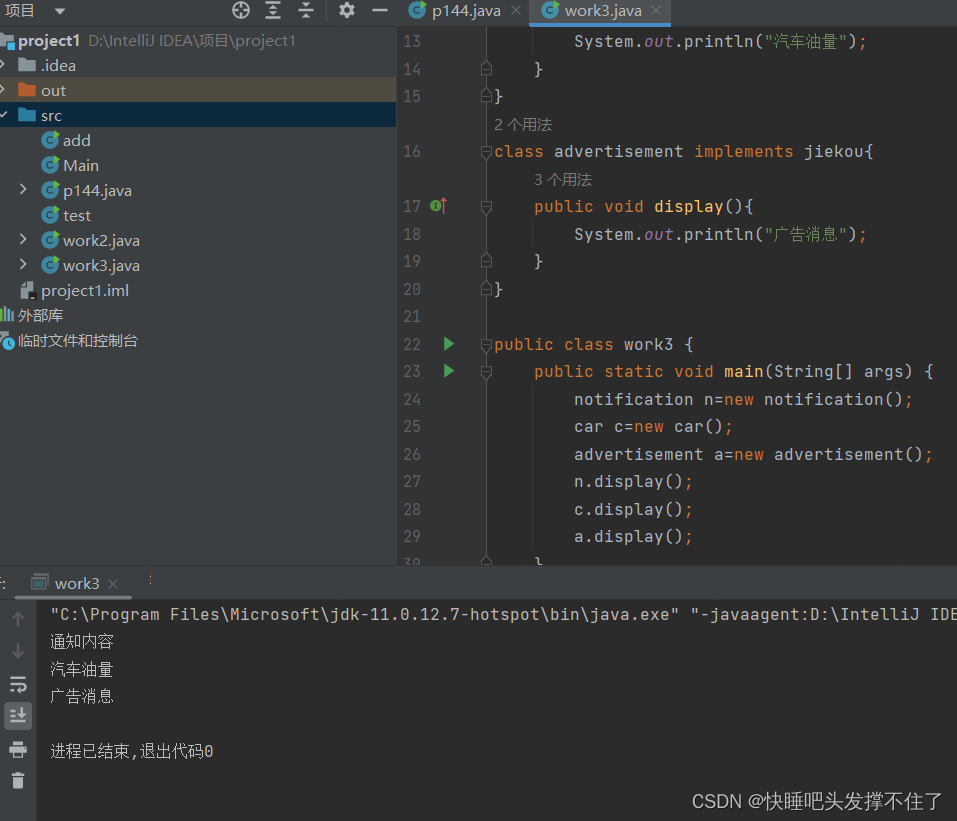Fold the display method at line 17
957x821 pixels.
[486, 208]
